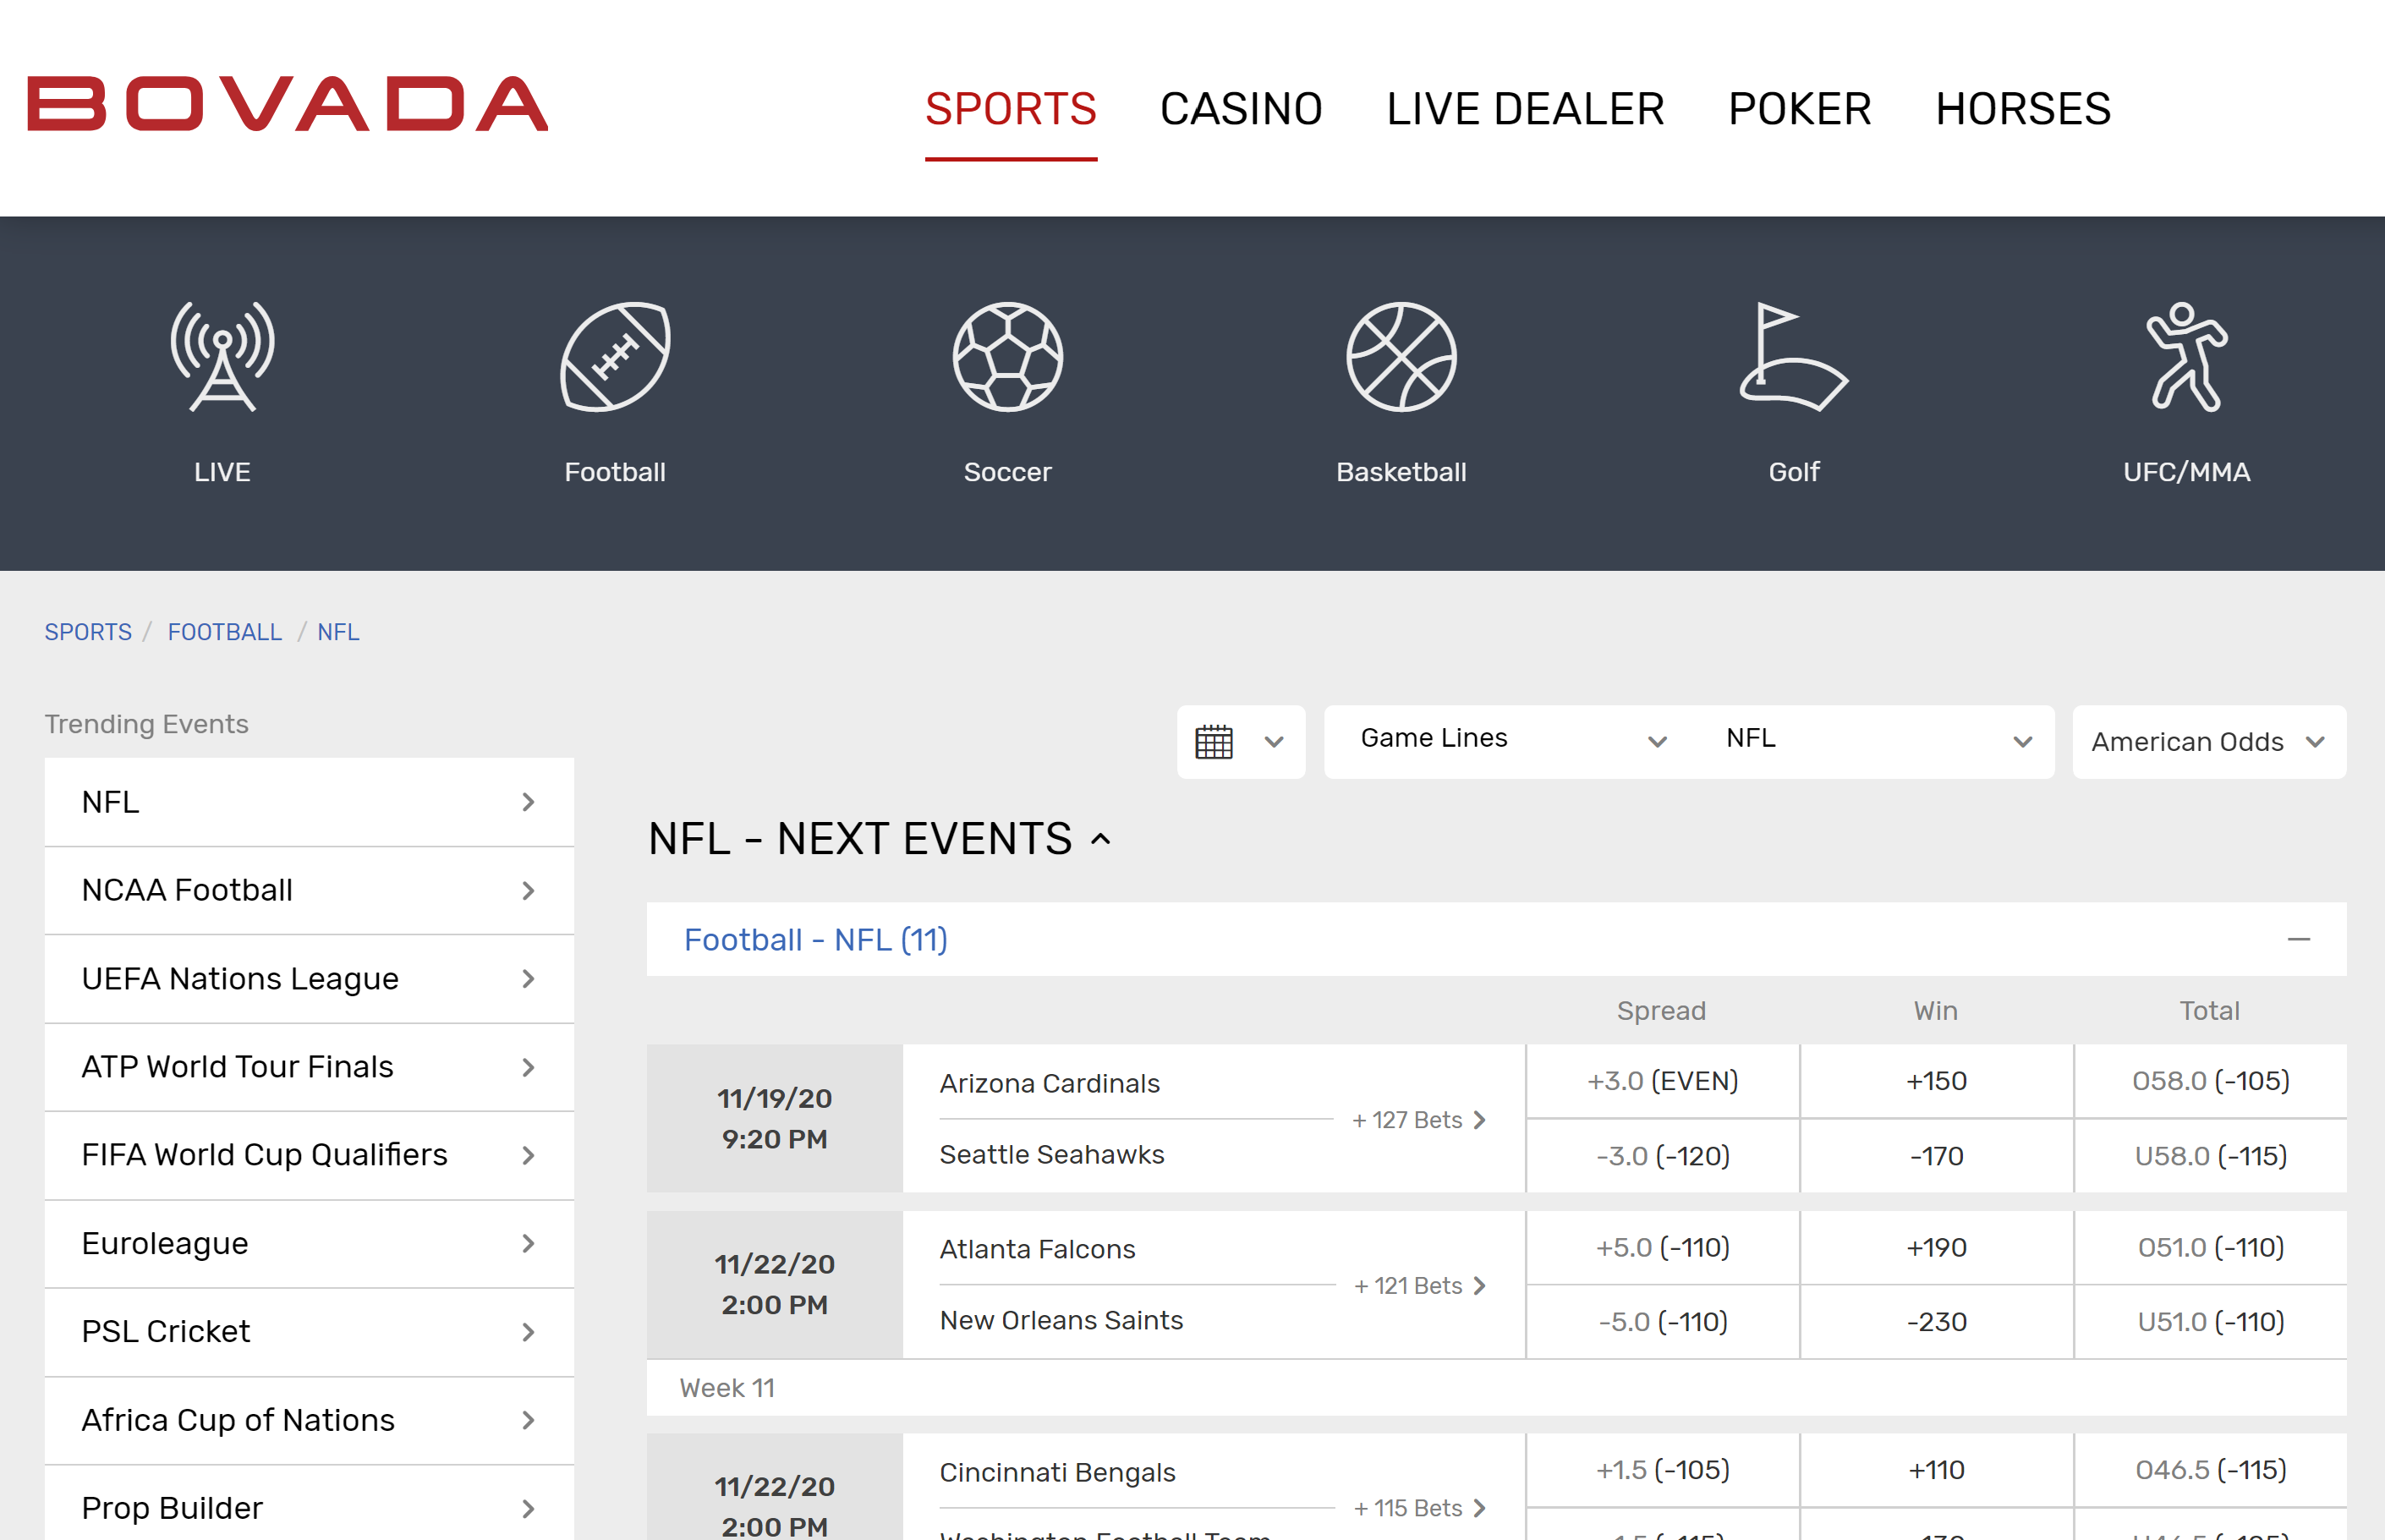Switch to the Casino tab

1240,109
